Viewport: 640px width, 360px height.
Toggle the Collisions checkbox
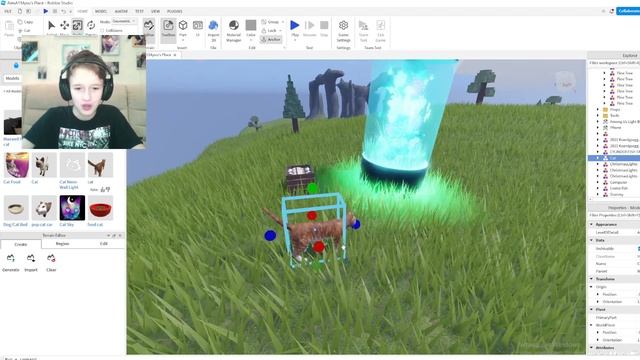coord(102,30)
